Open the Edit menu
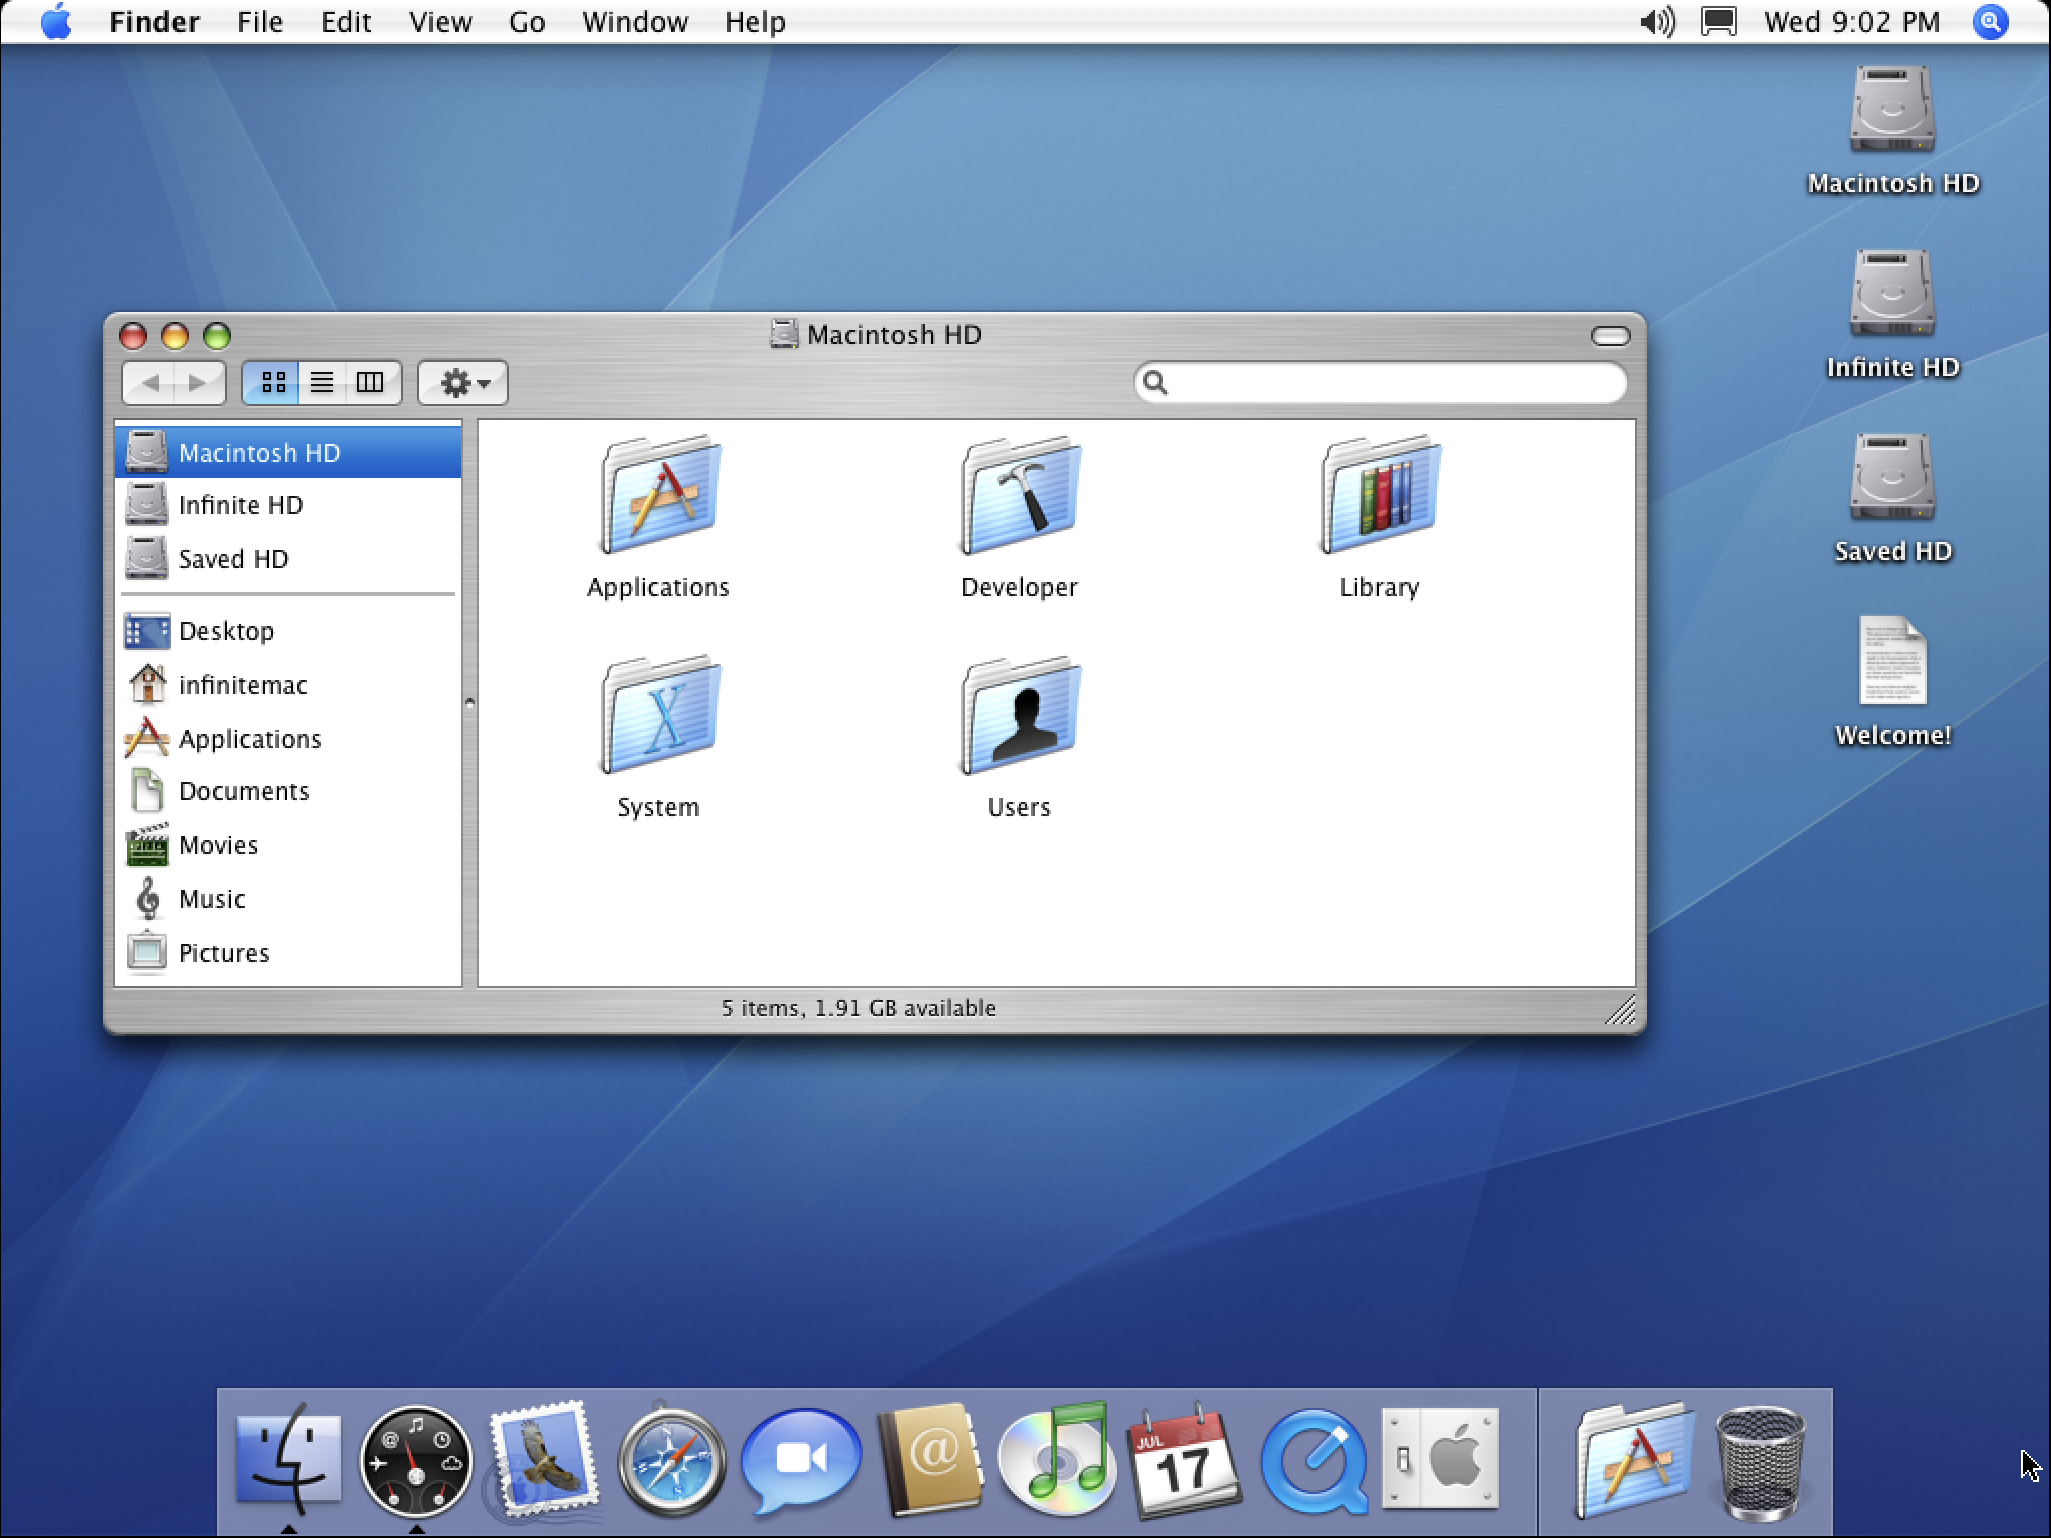The image size is (2051, 1538). pyautogui.click(x=346, y=22)
